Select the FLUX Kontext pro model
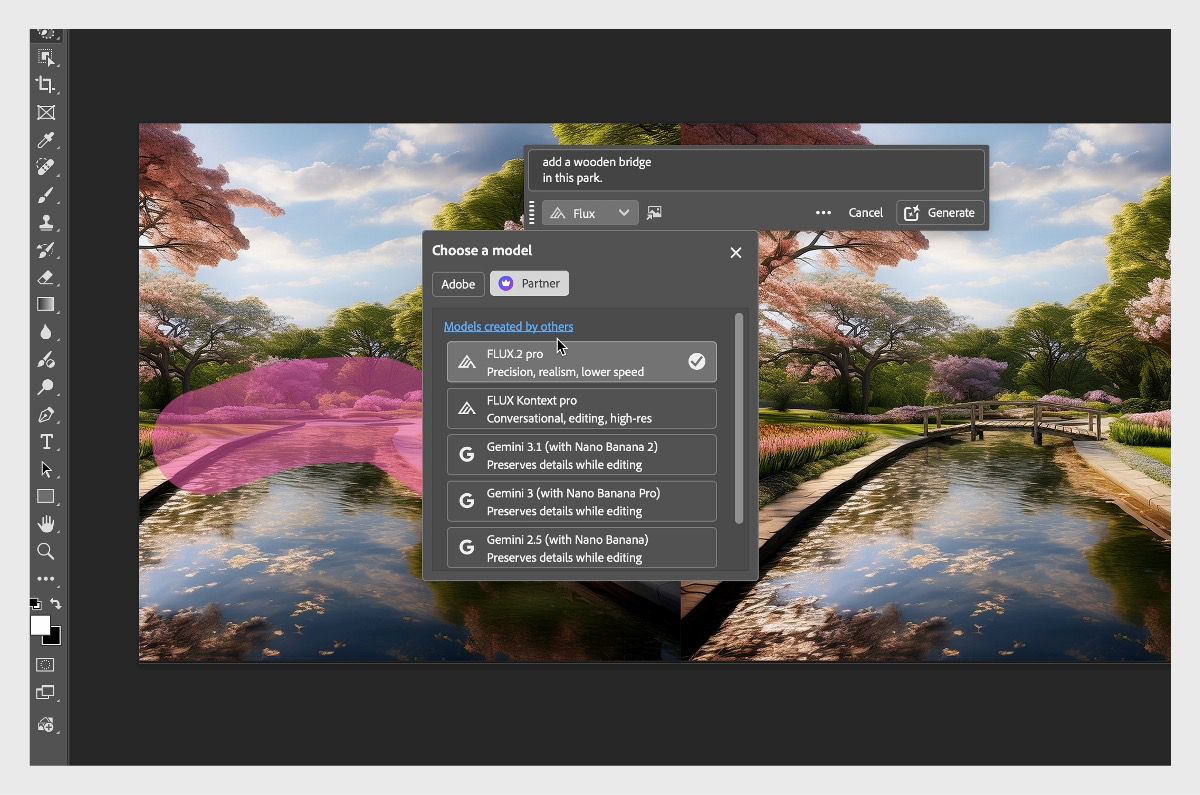Viewport: 1200px width, 795px height. 581,408
